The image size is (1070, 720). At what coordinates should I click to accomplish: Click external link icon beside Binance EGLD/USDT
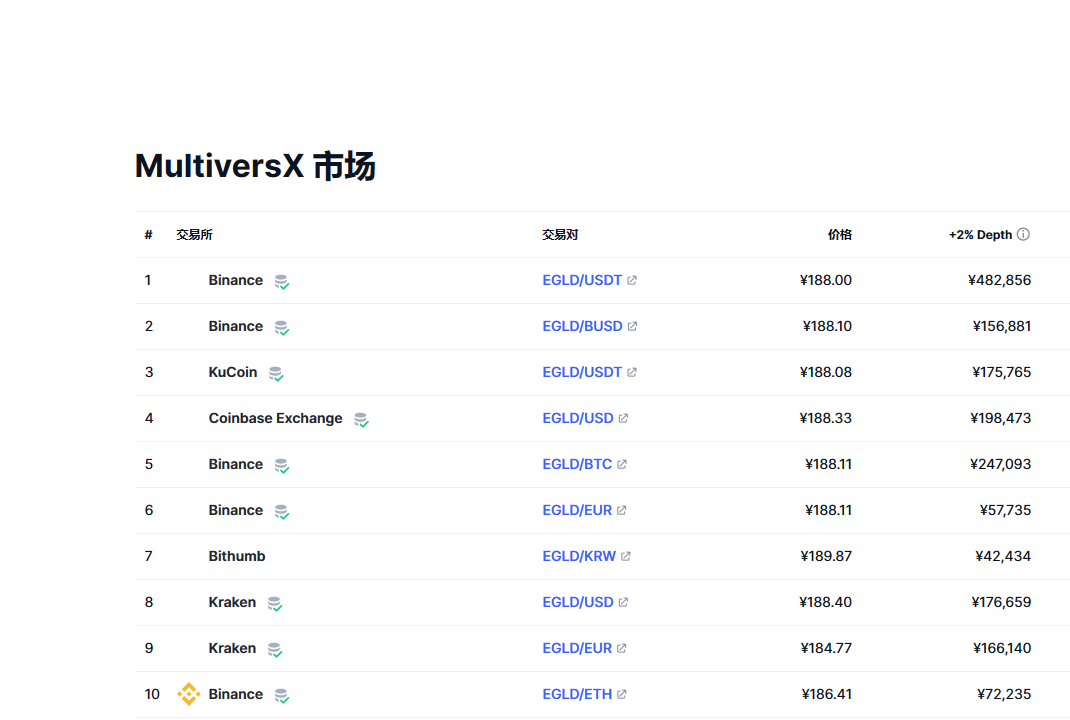pyautogui.click(x=632, y=280)
